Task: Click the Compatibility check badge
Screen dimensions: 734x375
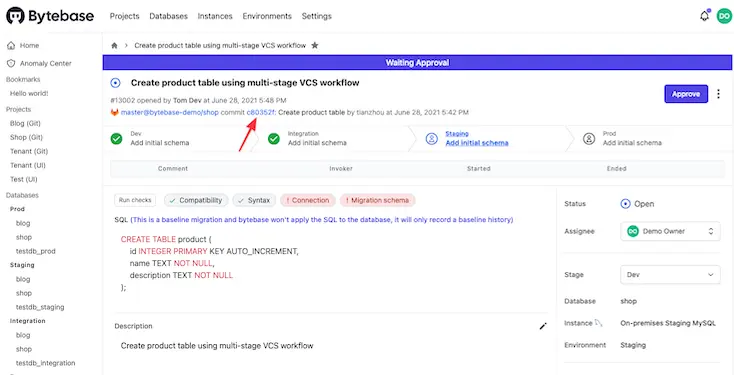Action: coord(196,200)
